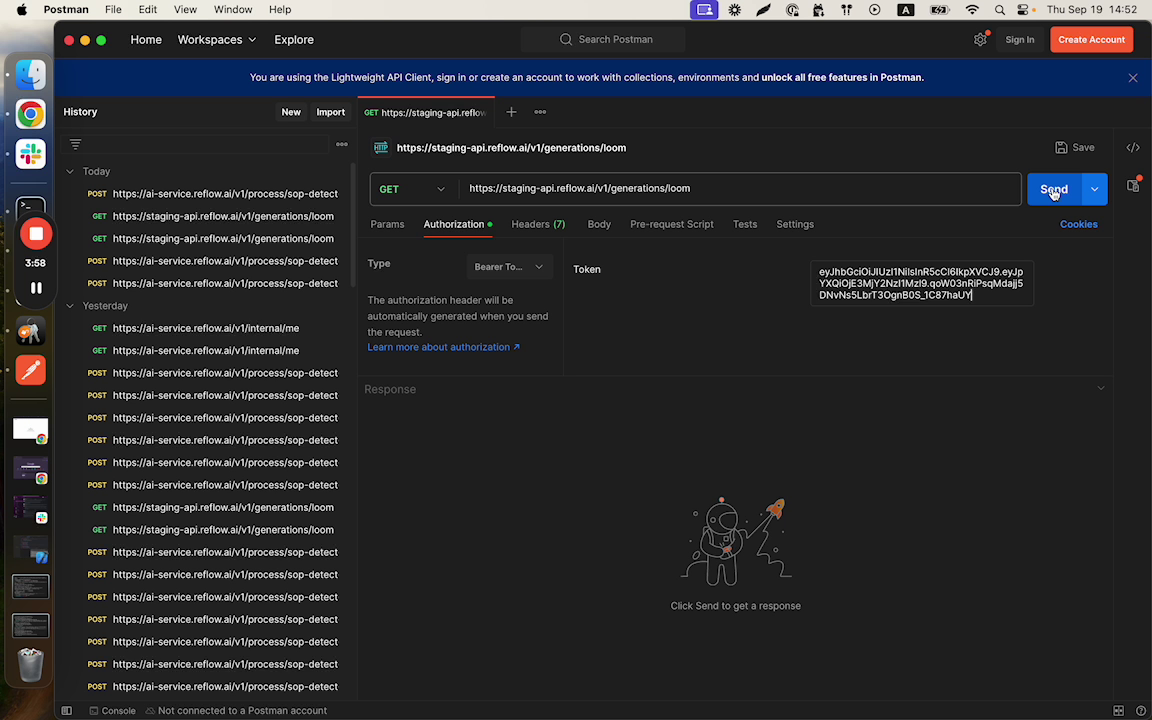Click the code snippet icon
This screenshot has height=720, width=1152.
pos(1133,148)
